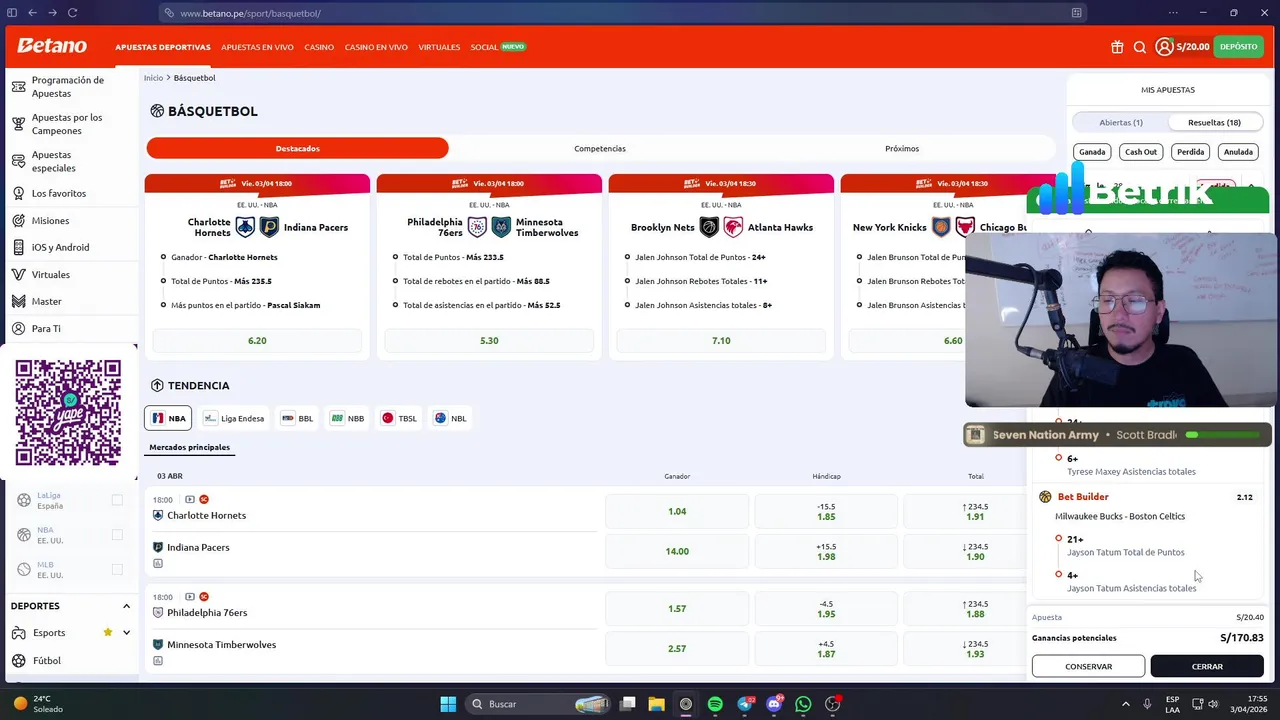This screenshot has height=720, width=1280.
Task: Collapse the DEPORTES section
Action: [126, 606]
